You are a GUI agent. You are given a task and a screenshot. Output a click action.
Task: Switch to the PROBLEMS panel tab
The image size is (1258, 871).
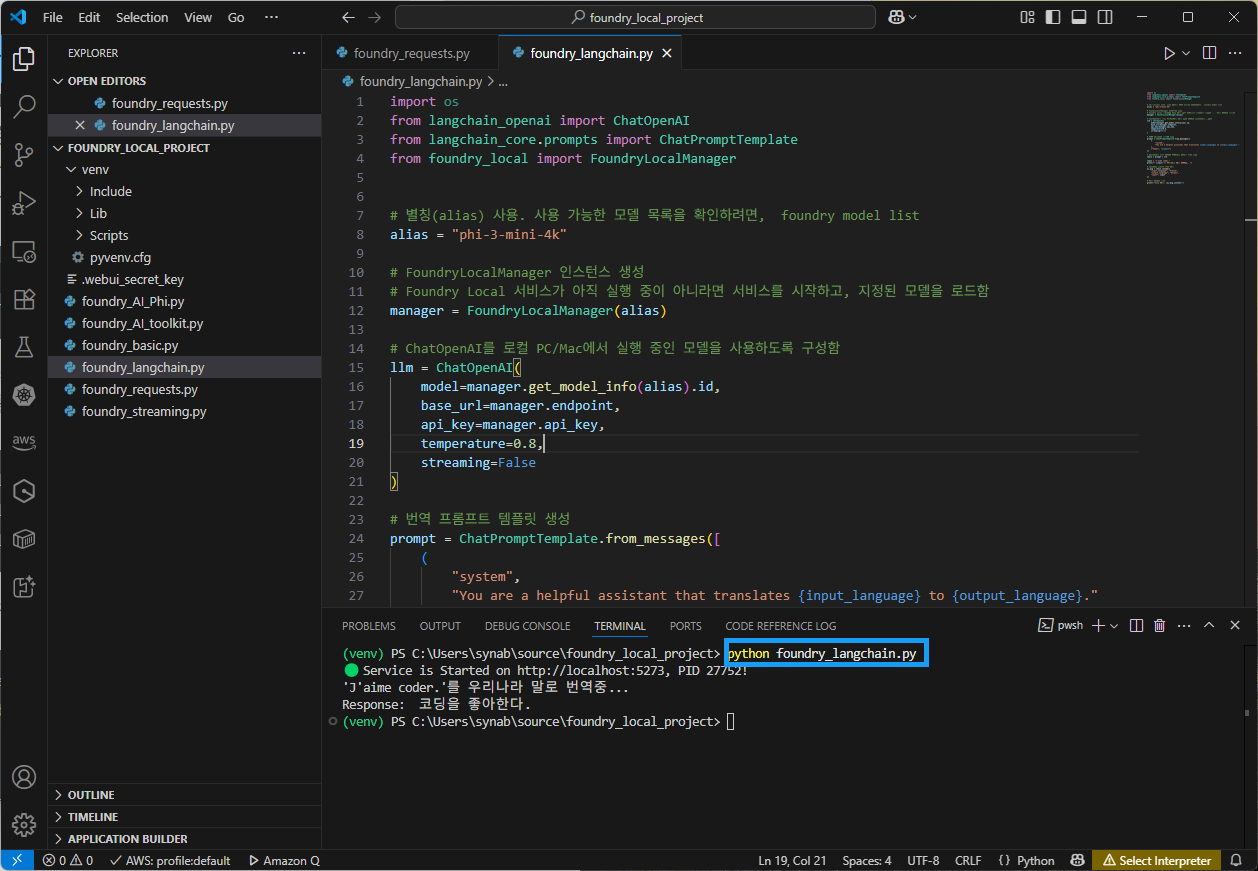(369, 626)
